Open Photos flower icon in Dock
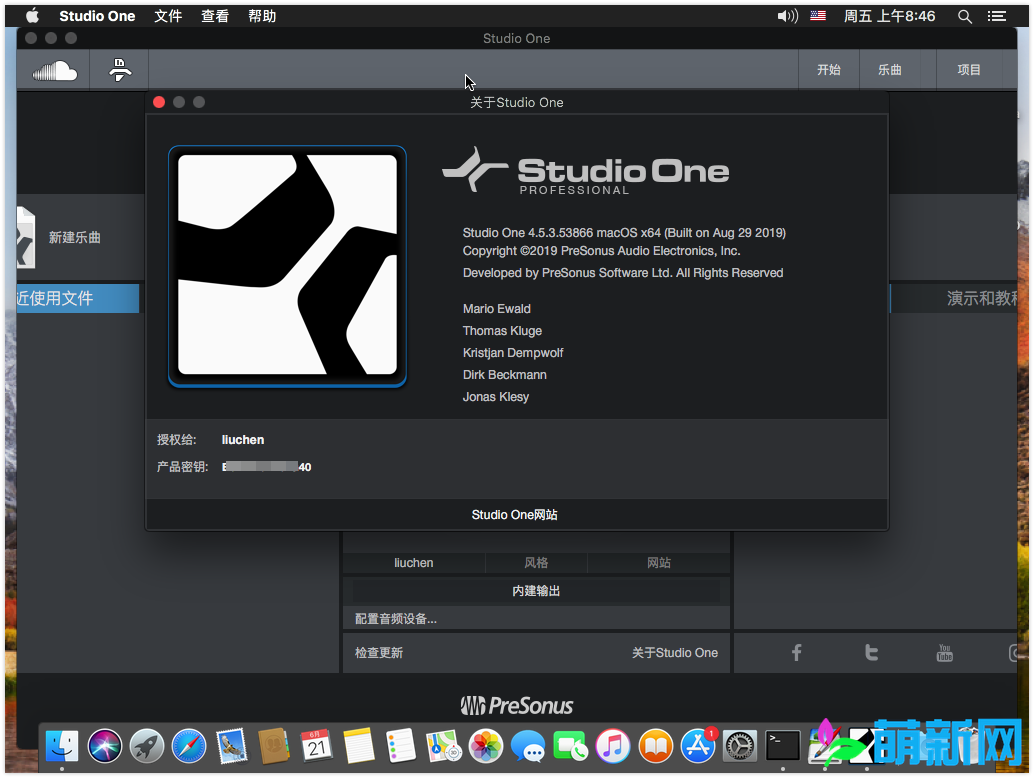Image resolution: width=1034 pixels, height=778 pixels. click(486, 746)
